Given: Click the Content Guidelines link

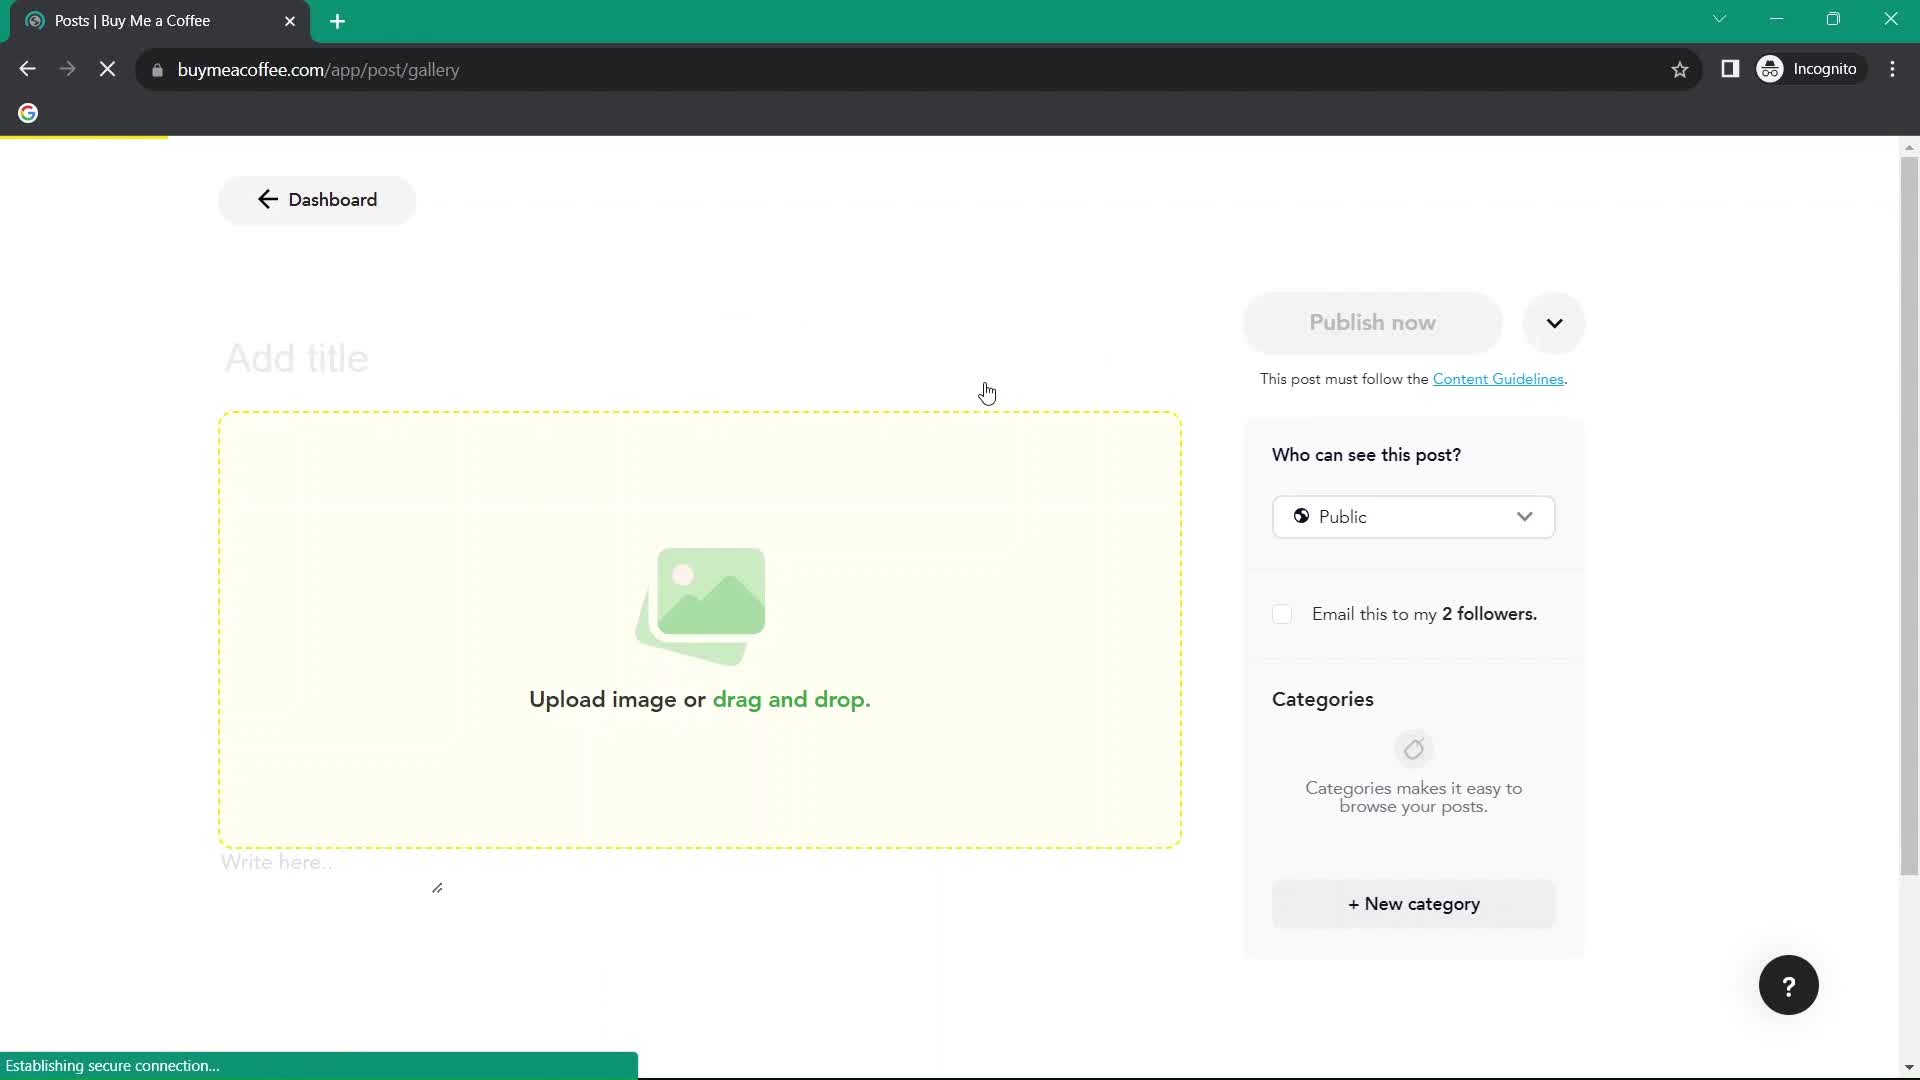Looking at the screenshot, I should tap(1498, 378).
